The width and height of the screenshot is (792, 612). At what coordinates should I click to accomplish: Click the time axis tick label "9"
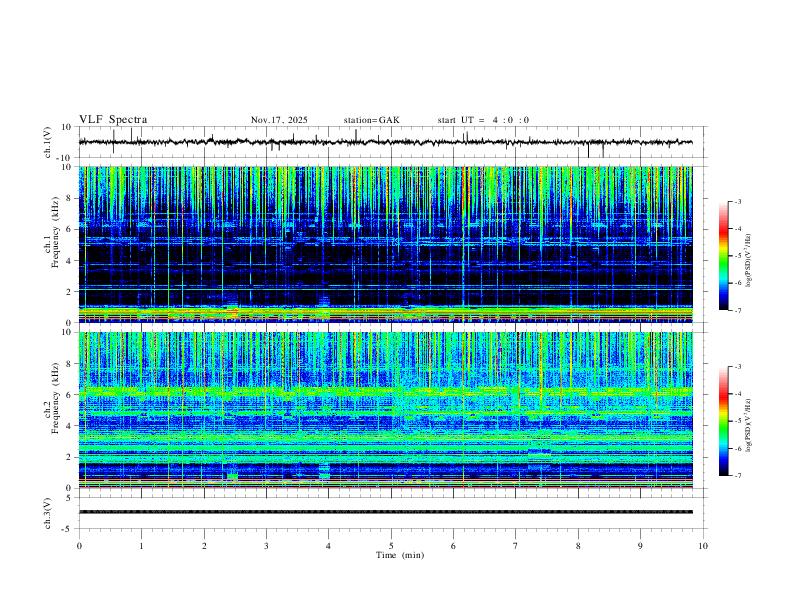640,546
